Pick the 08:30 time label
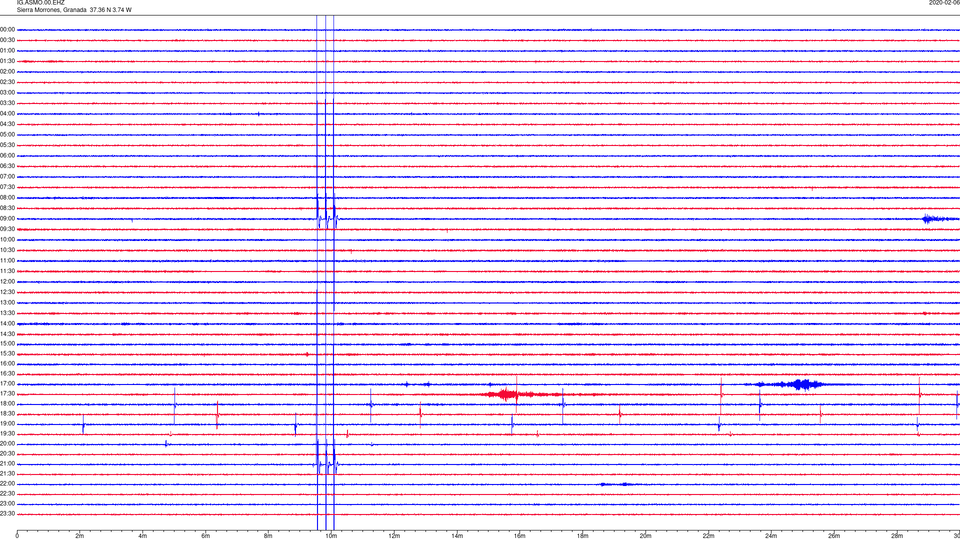 click(7, 208)
